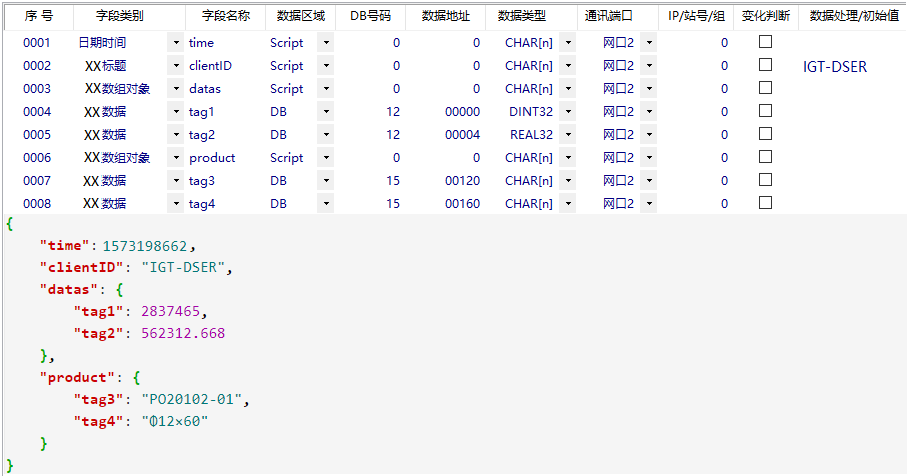Open field category dropdown in row 0007
The image size is (907, 476).
[x=176, y=181]
